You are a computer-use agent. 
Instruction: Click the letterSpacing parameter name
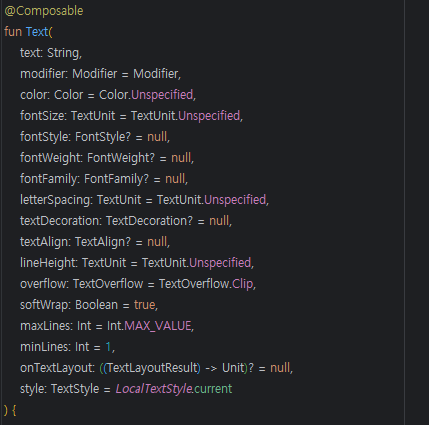tap(55, 200)
